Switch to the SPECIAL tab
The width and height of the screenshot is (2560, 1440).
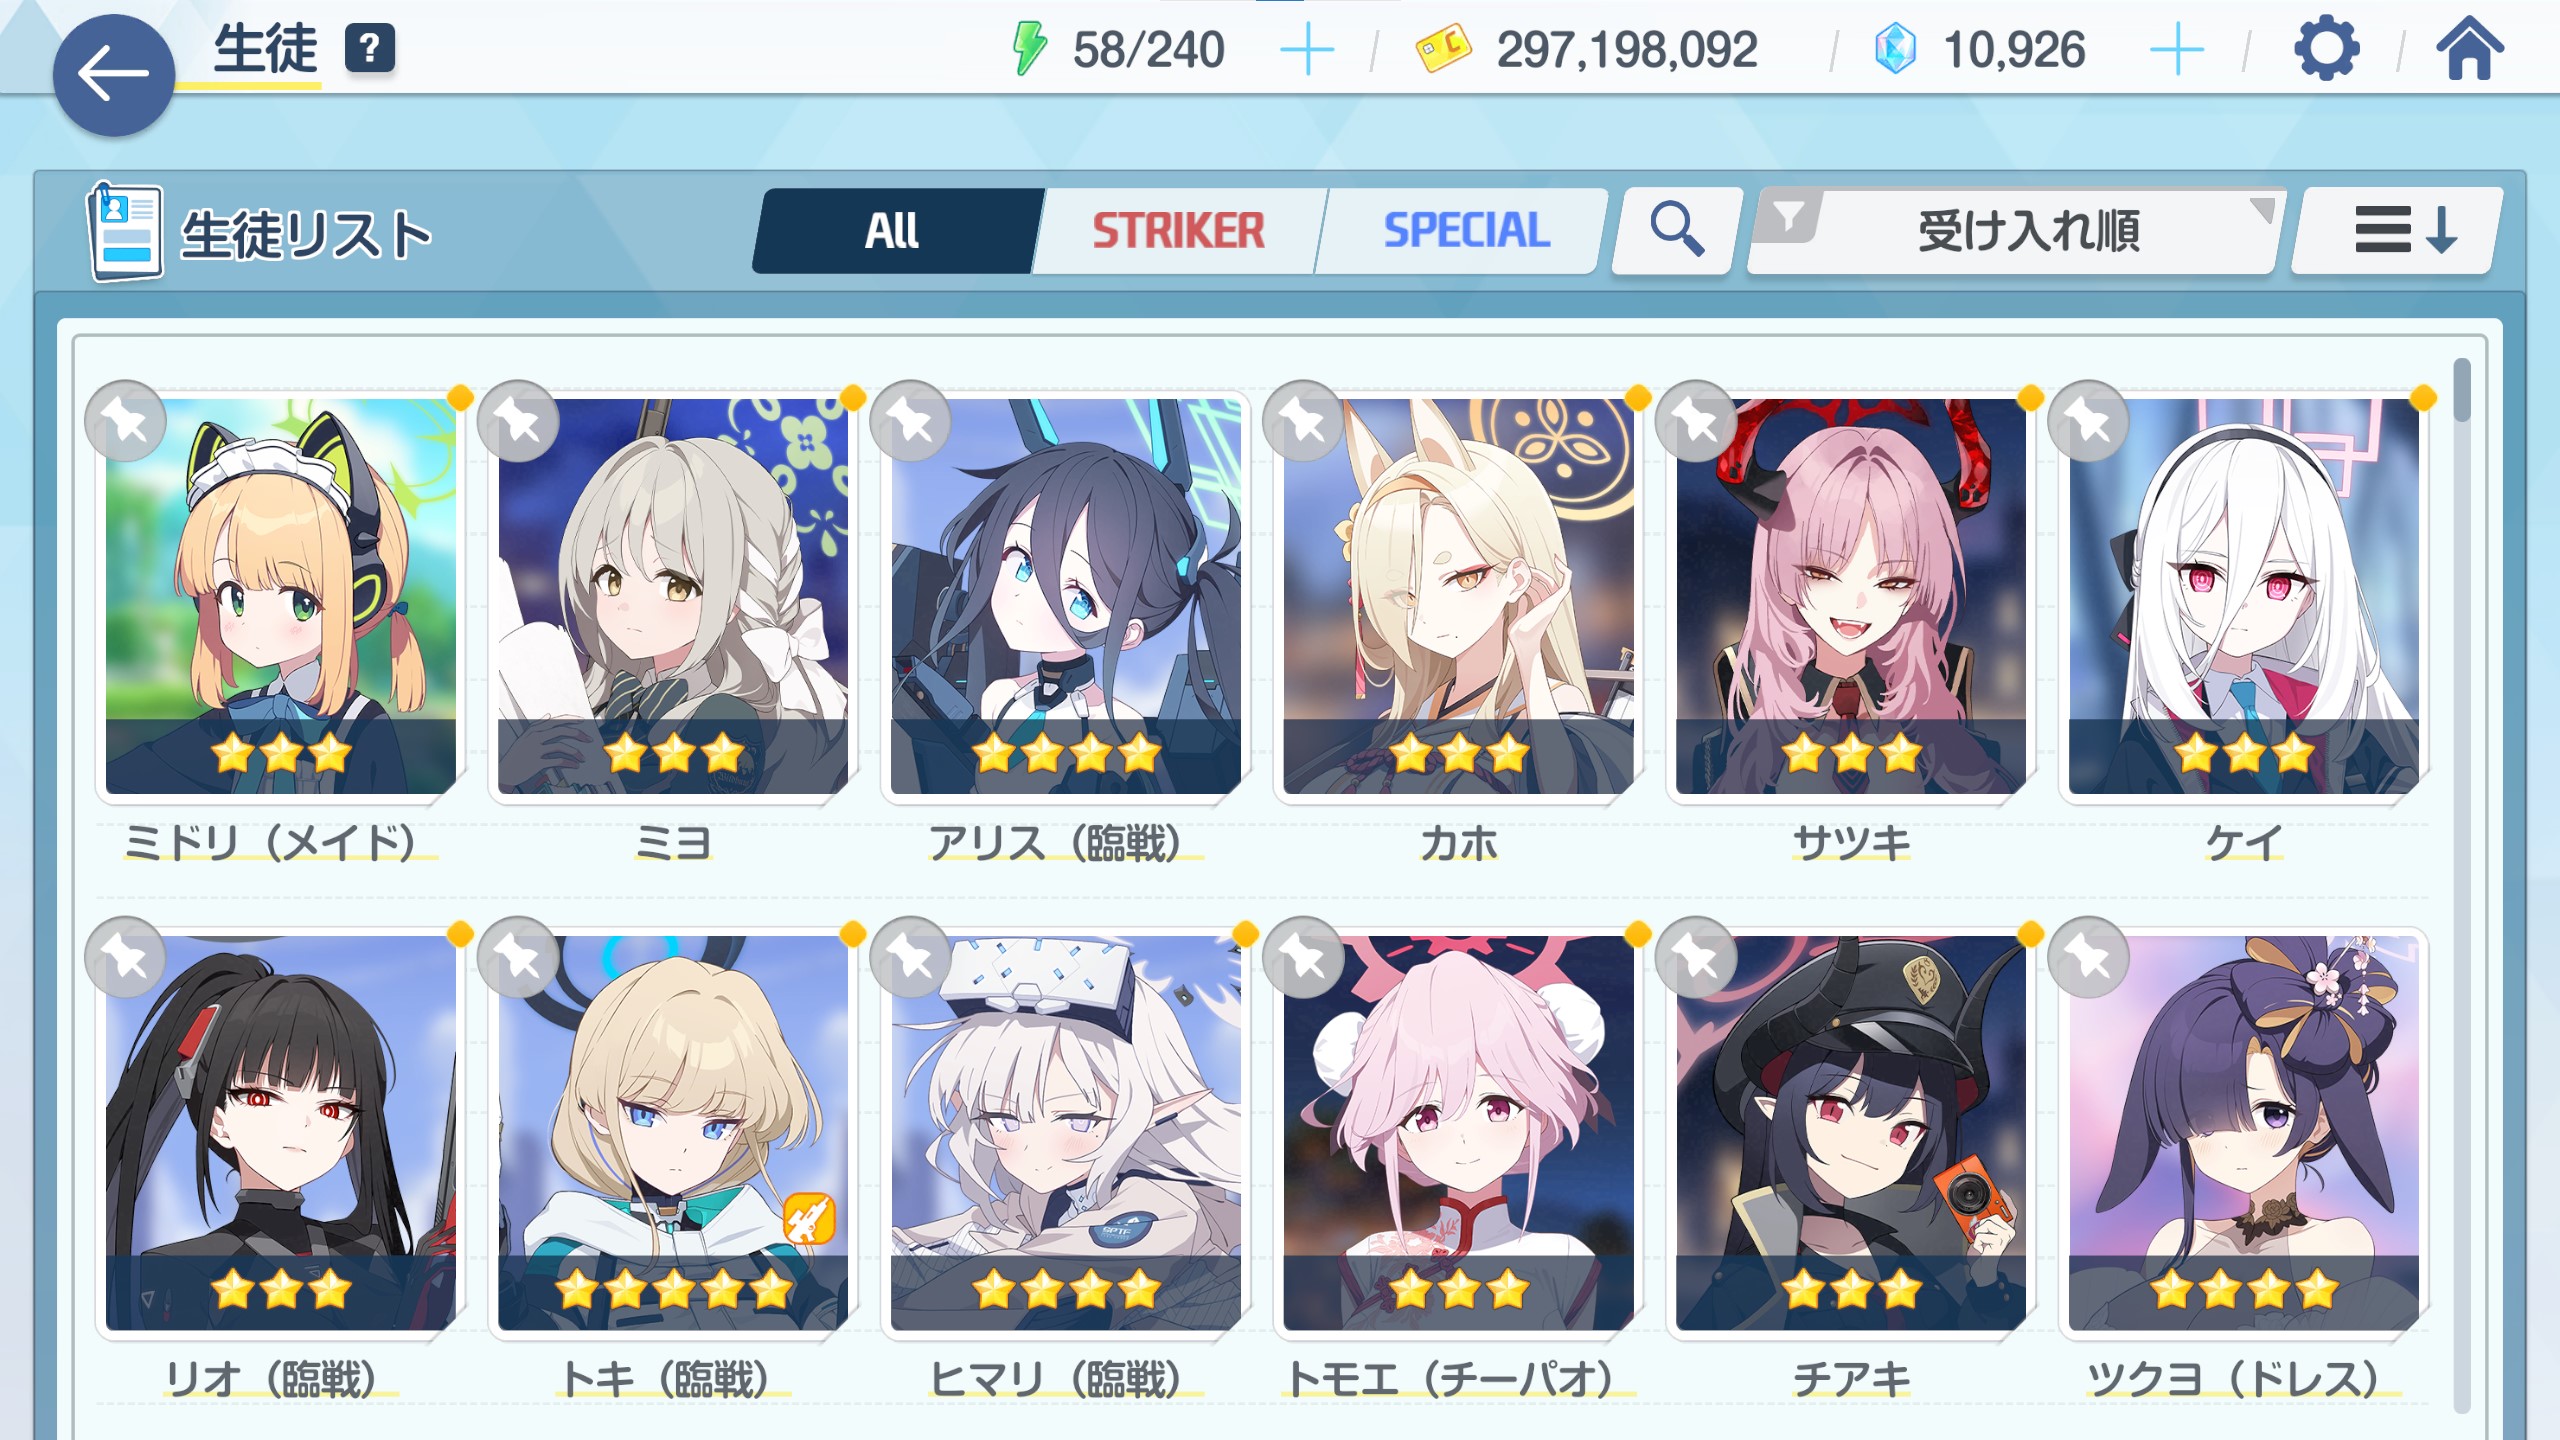click(1465, 230)
